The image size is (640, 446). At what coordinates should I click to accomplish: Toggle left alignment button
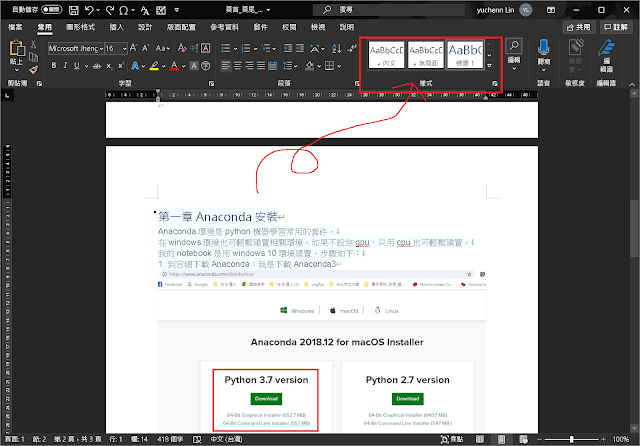coord(226,66)
